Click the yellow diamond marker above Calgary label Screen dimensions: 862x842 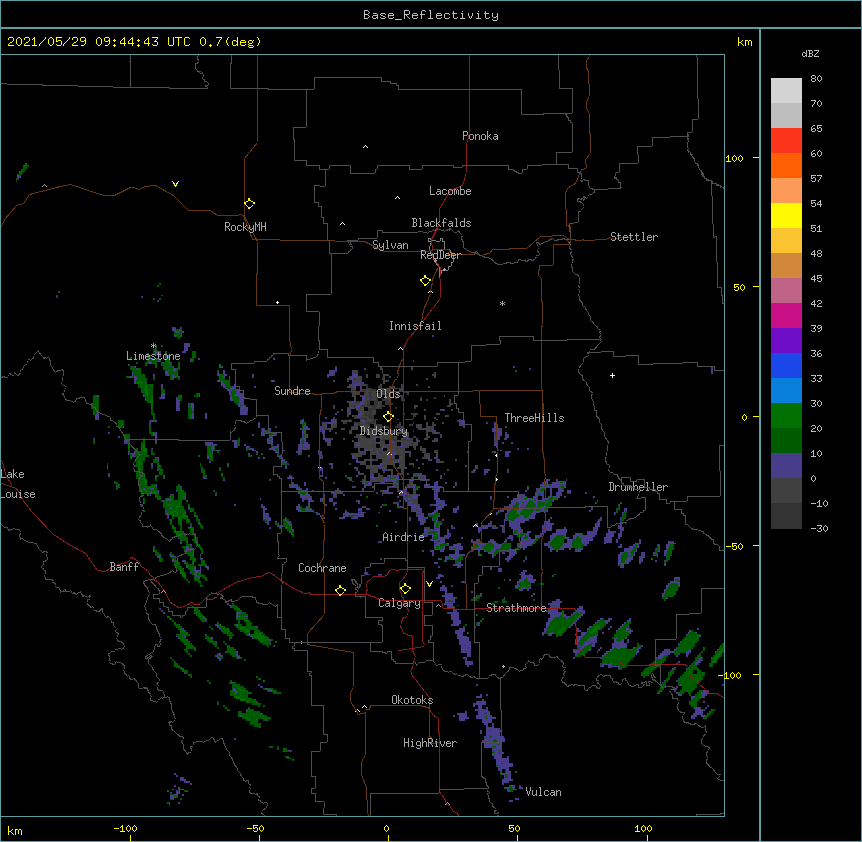coord(405,588)
